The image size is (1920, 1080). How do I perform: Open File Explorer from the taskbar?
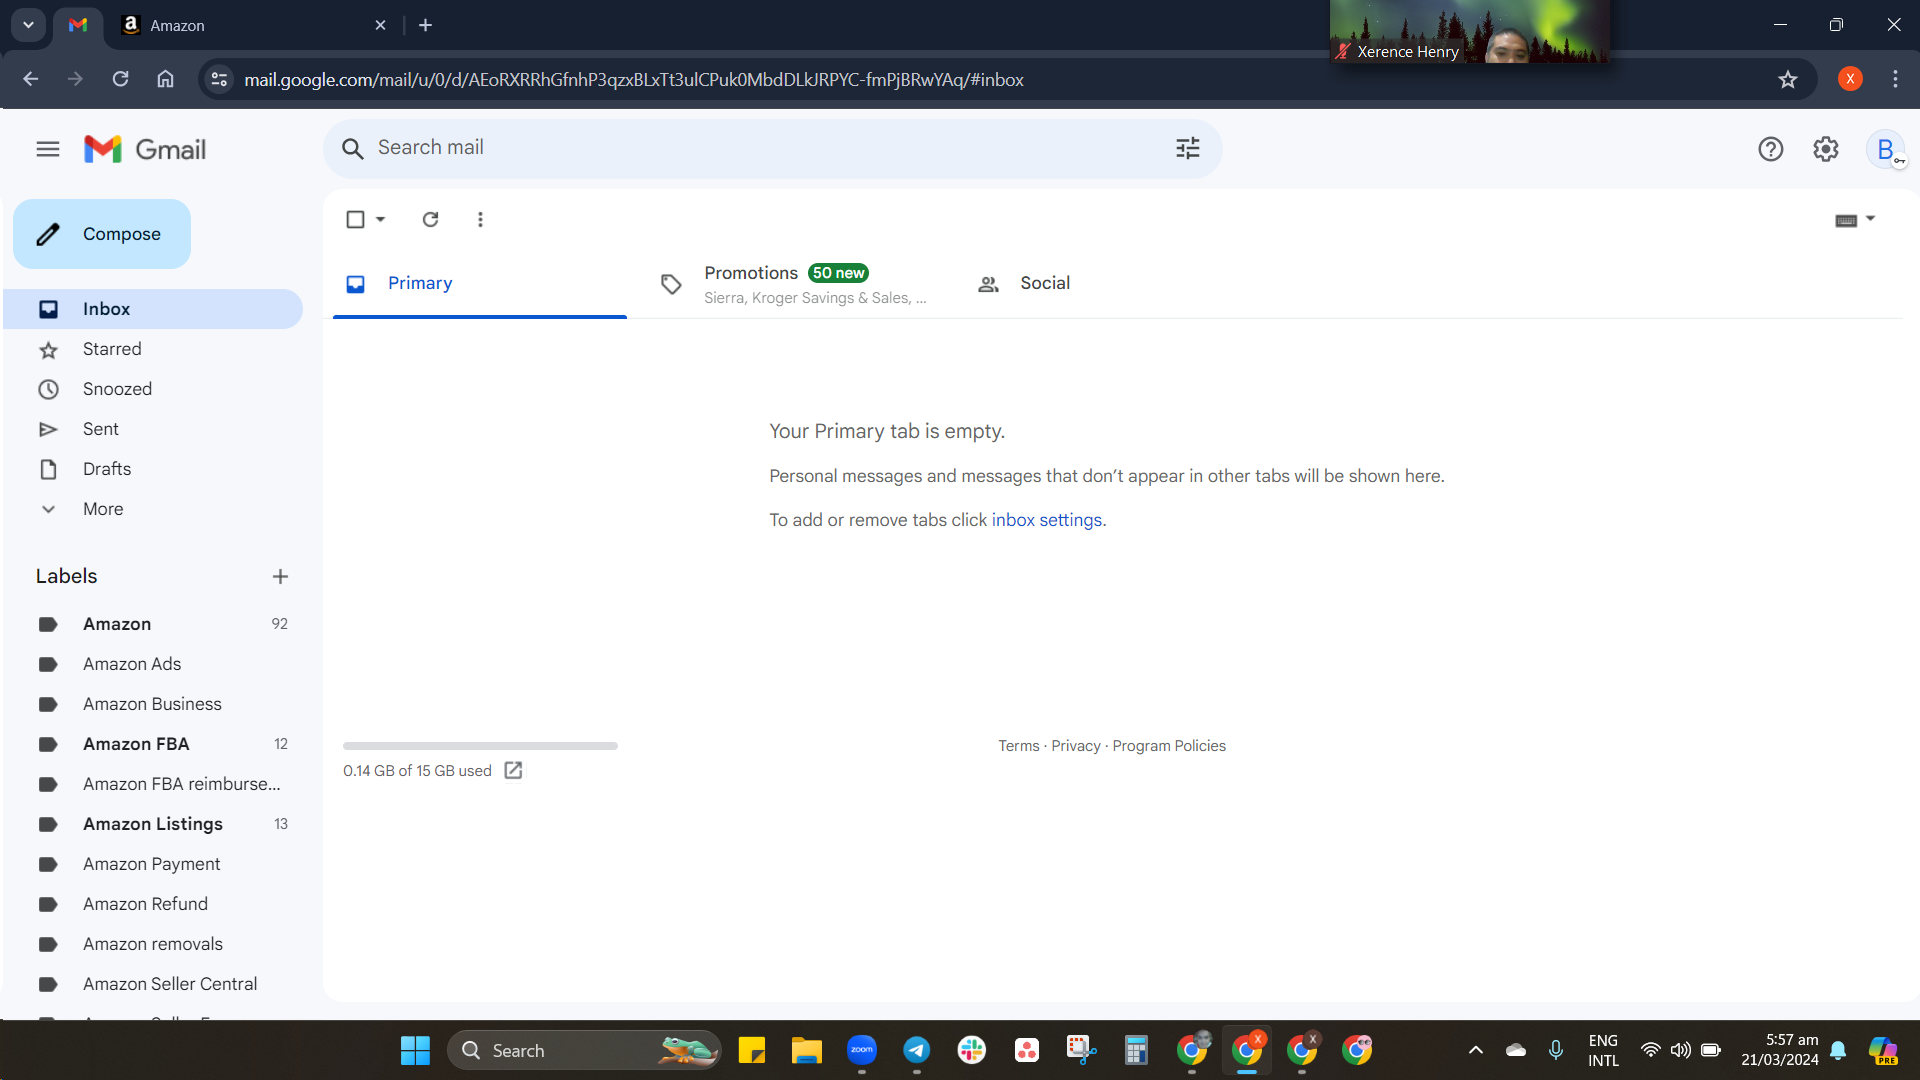click(x=807, y=1050)
